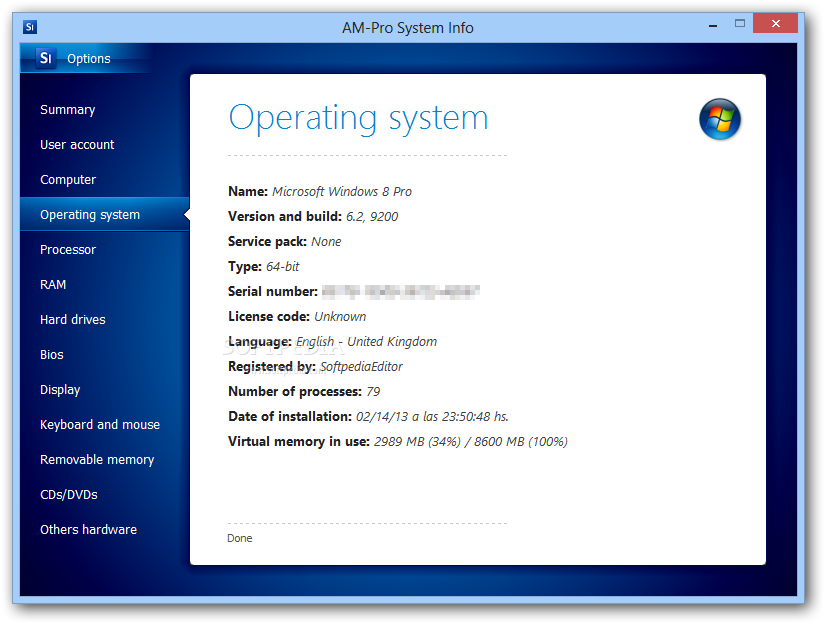Open the Summary section

67,109
